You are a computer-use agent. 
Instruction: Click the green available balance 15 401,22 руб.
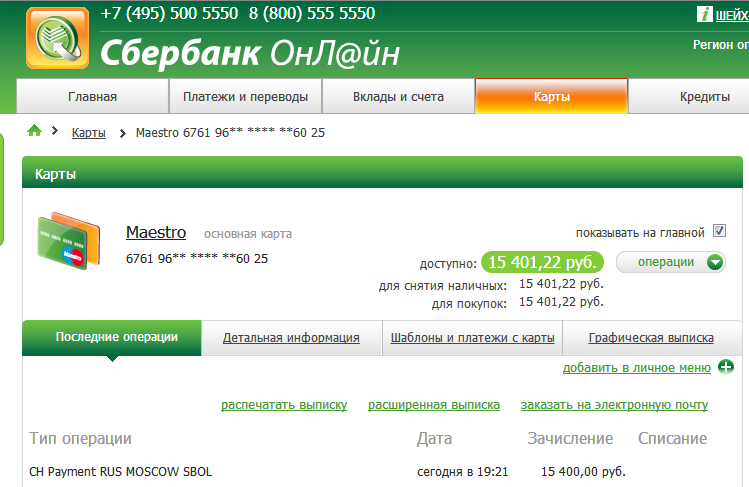(x=543, y=262)
